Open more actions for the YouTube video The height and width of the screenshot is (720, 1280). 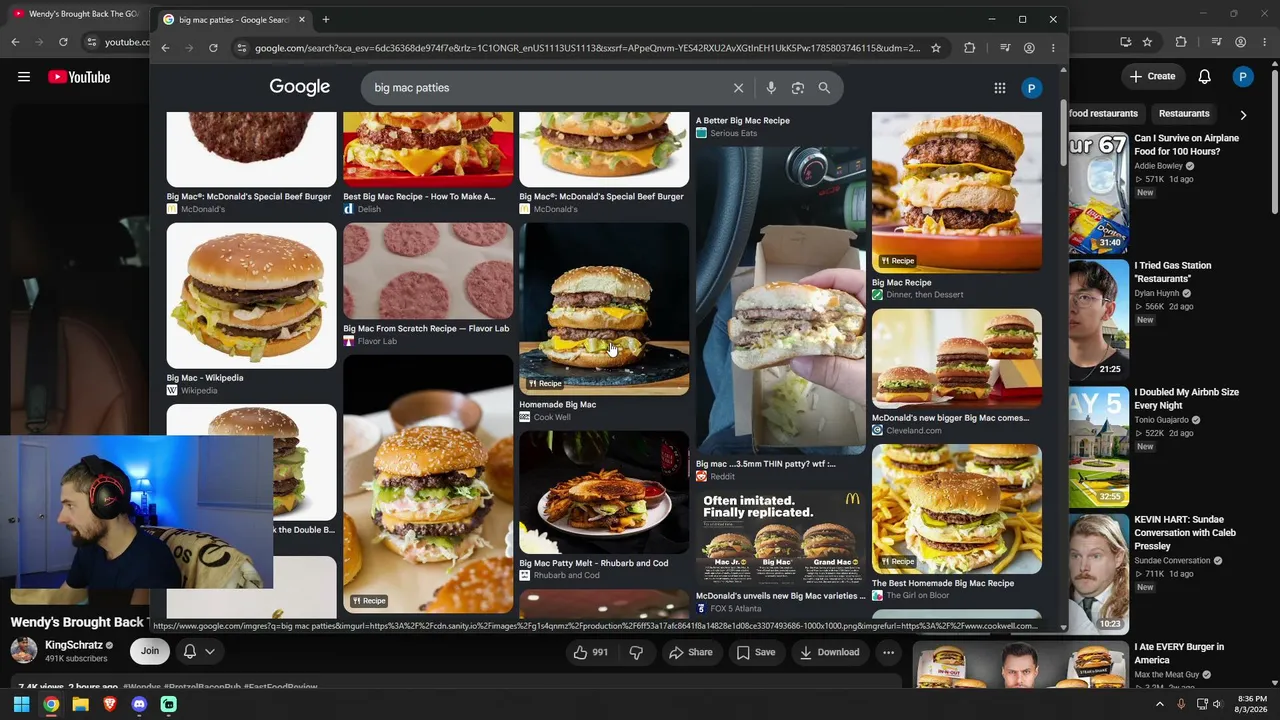(x=888, y=652)
